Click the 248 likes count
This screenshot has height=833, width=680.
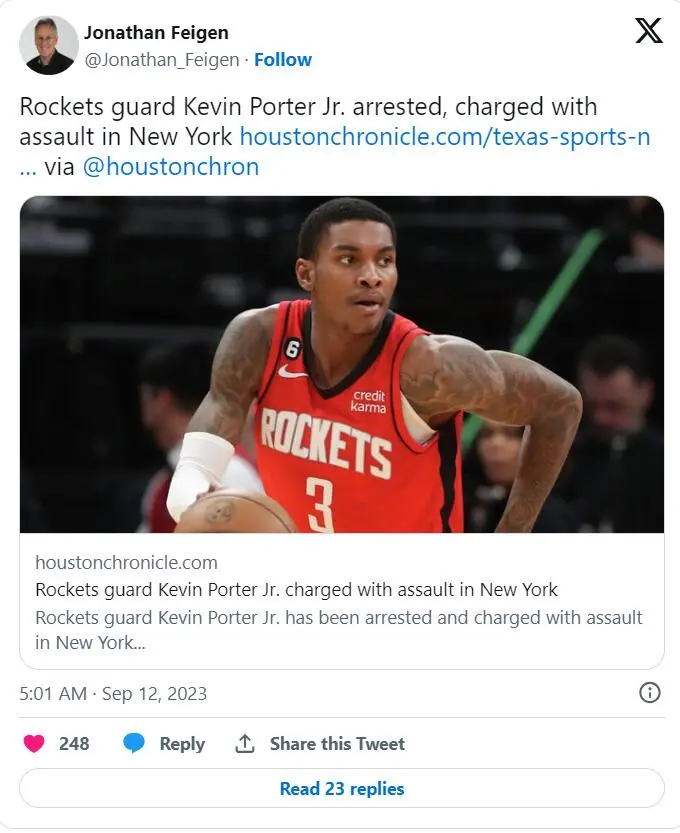[x=74, y=743]
